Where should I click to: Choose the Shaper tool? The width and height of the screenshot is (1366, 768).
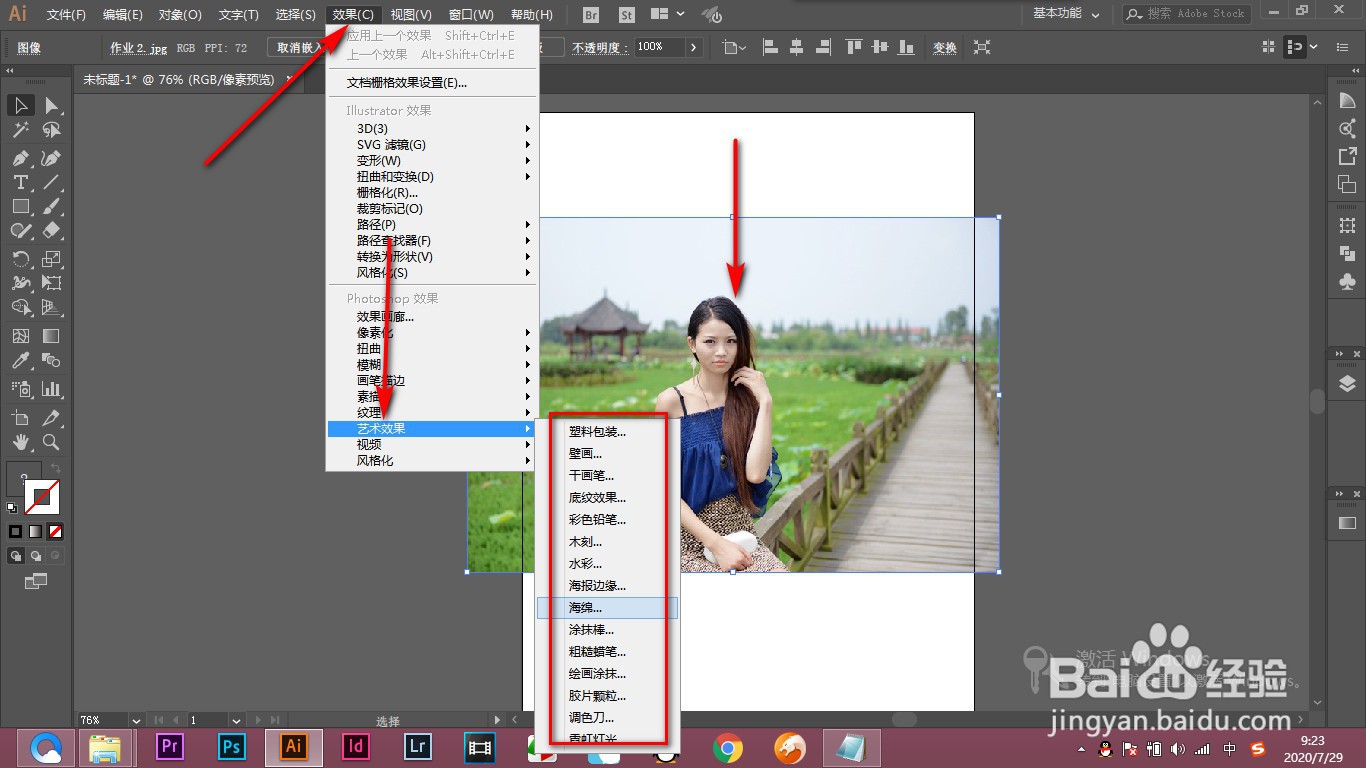tap(21, 230)
